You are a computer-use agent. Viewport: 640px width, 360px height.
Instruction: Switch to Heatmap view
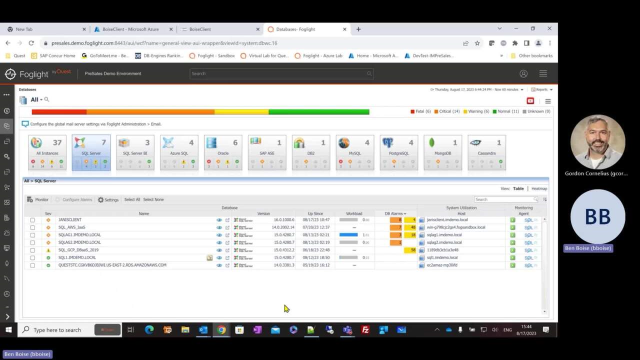[539, 189]
